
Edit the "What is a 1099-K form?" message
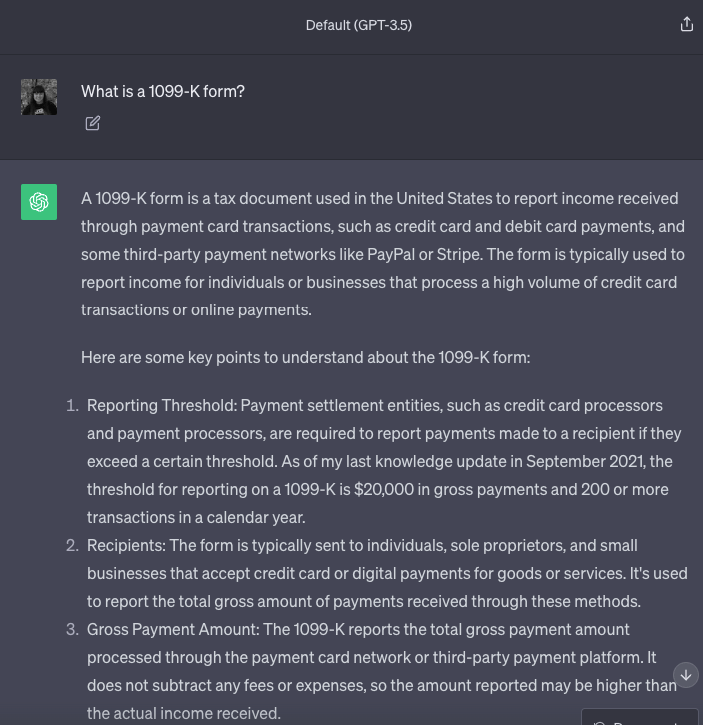click(x=93, y=123)
